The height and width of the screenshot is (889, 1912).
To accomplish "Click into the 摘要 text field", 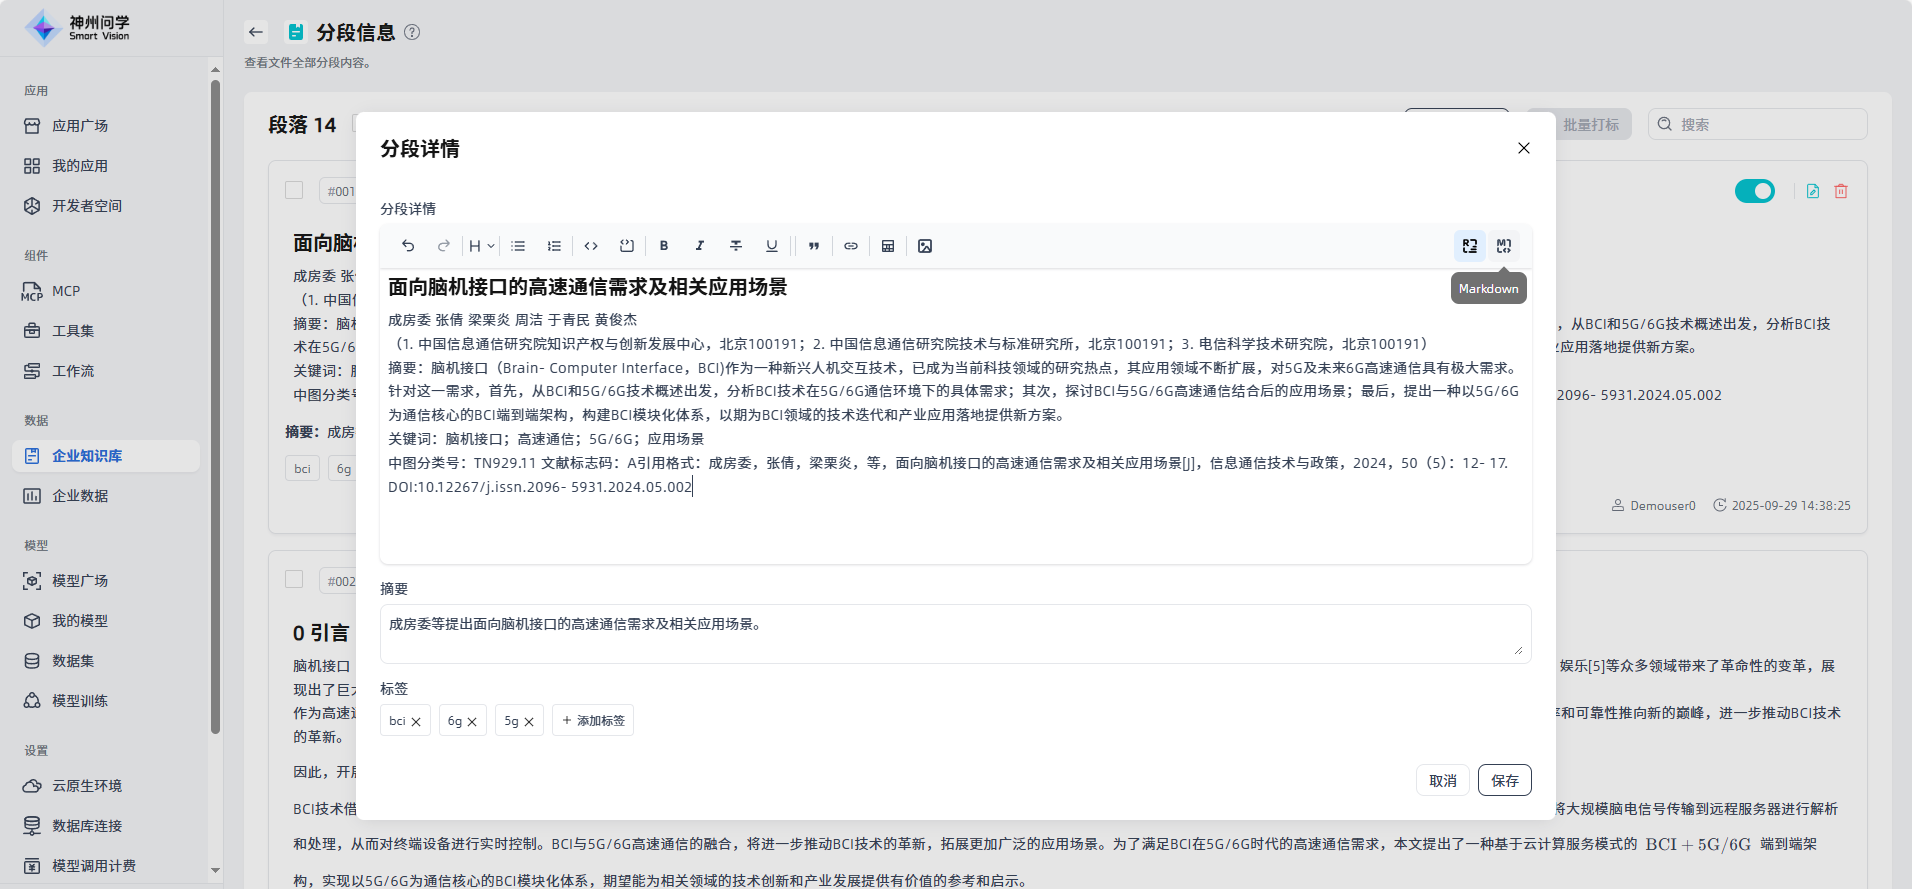I will click(x=955, y=633).
